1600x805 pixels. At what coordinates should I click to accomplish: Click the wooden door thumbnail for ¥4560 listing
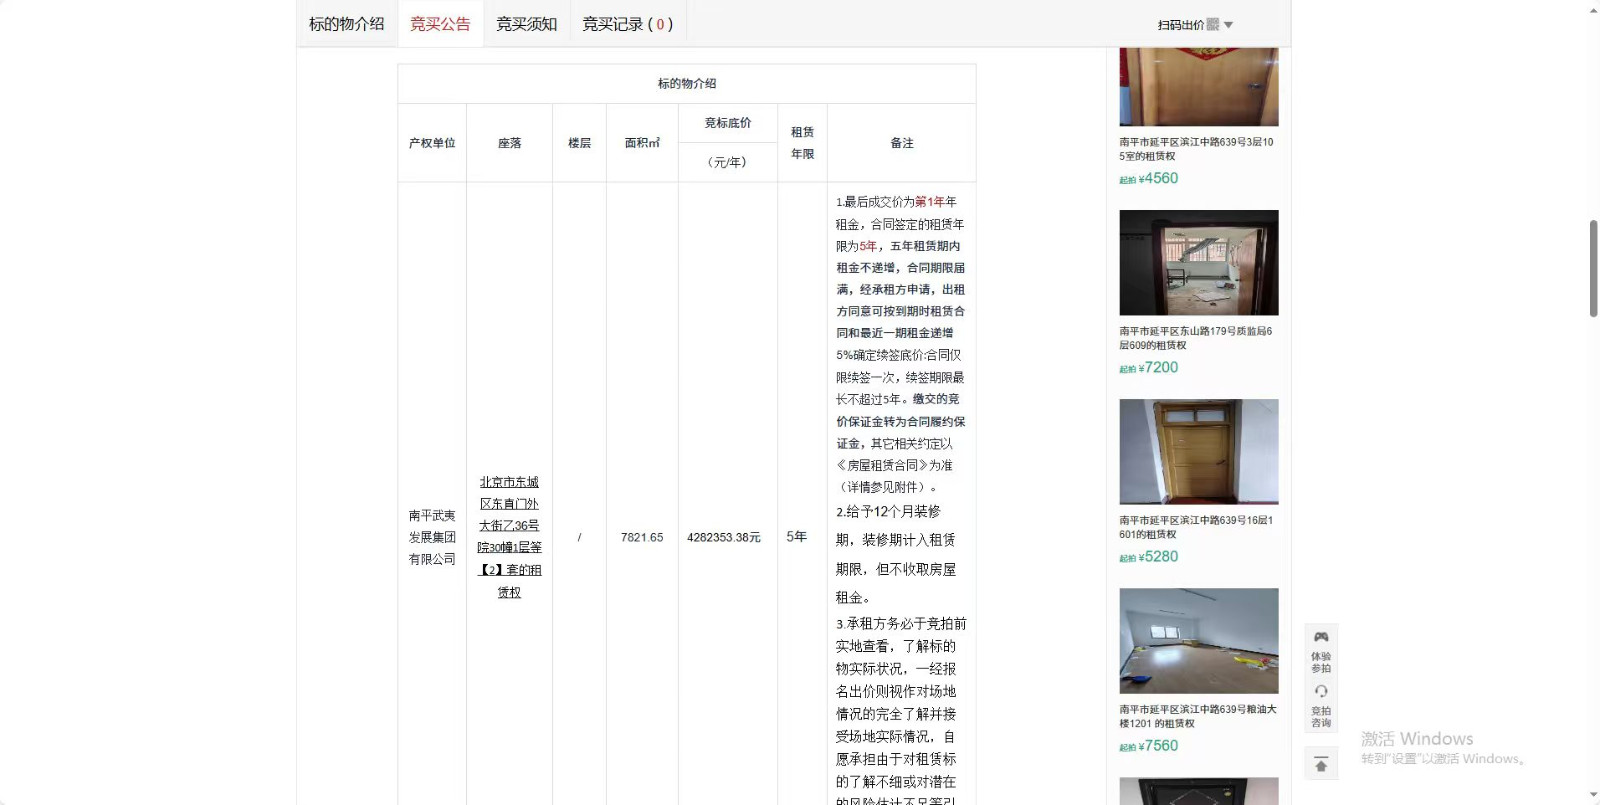(1199, 88)
